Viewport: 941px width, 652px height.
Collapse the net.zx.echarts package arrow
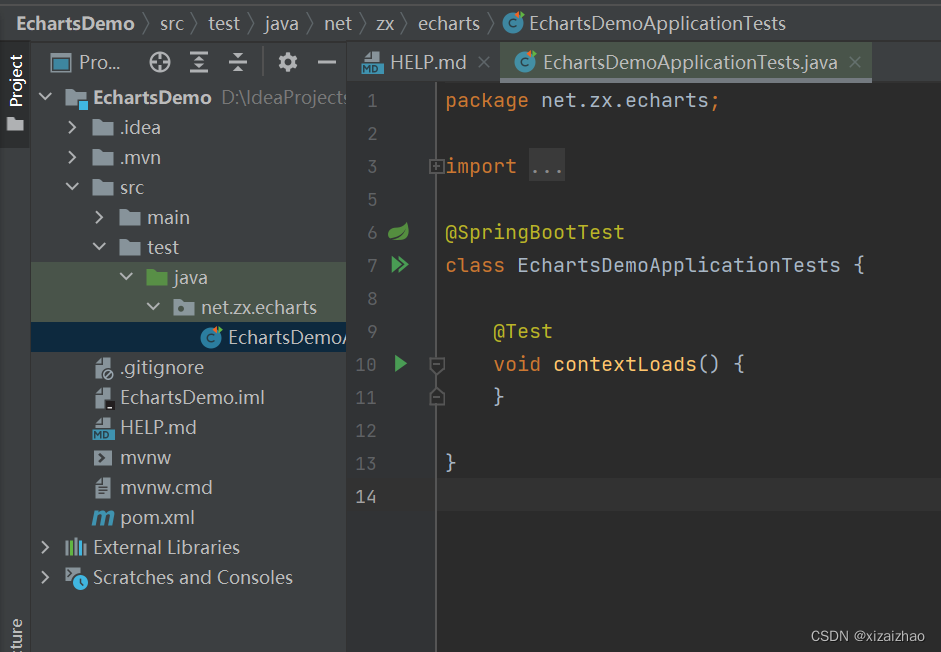154,307
